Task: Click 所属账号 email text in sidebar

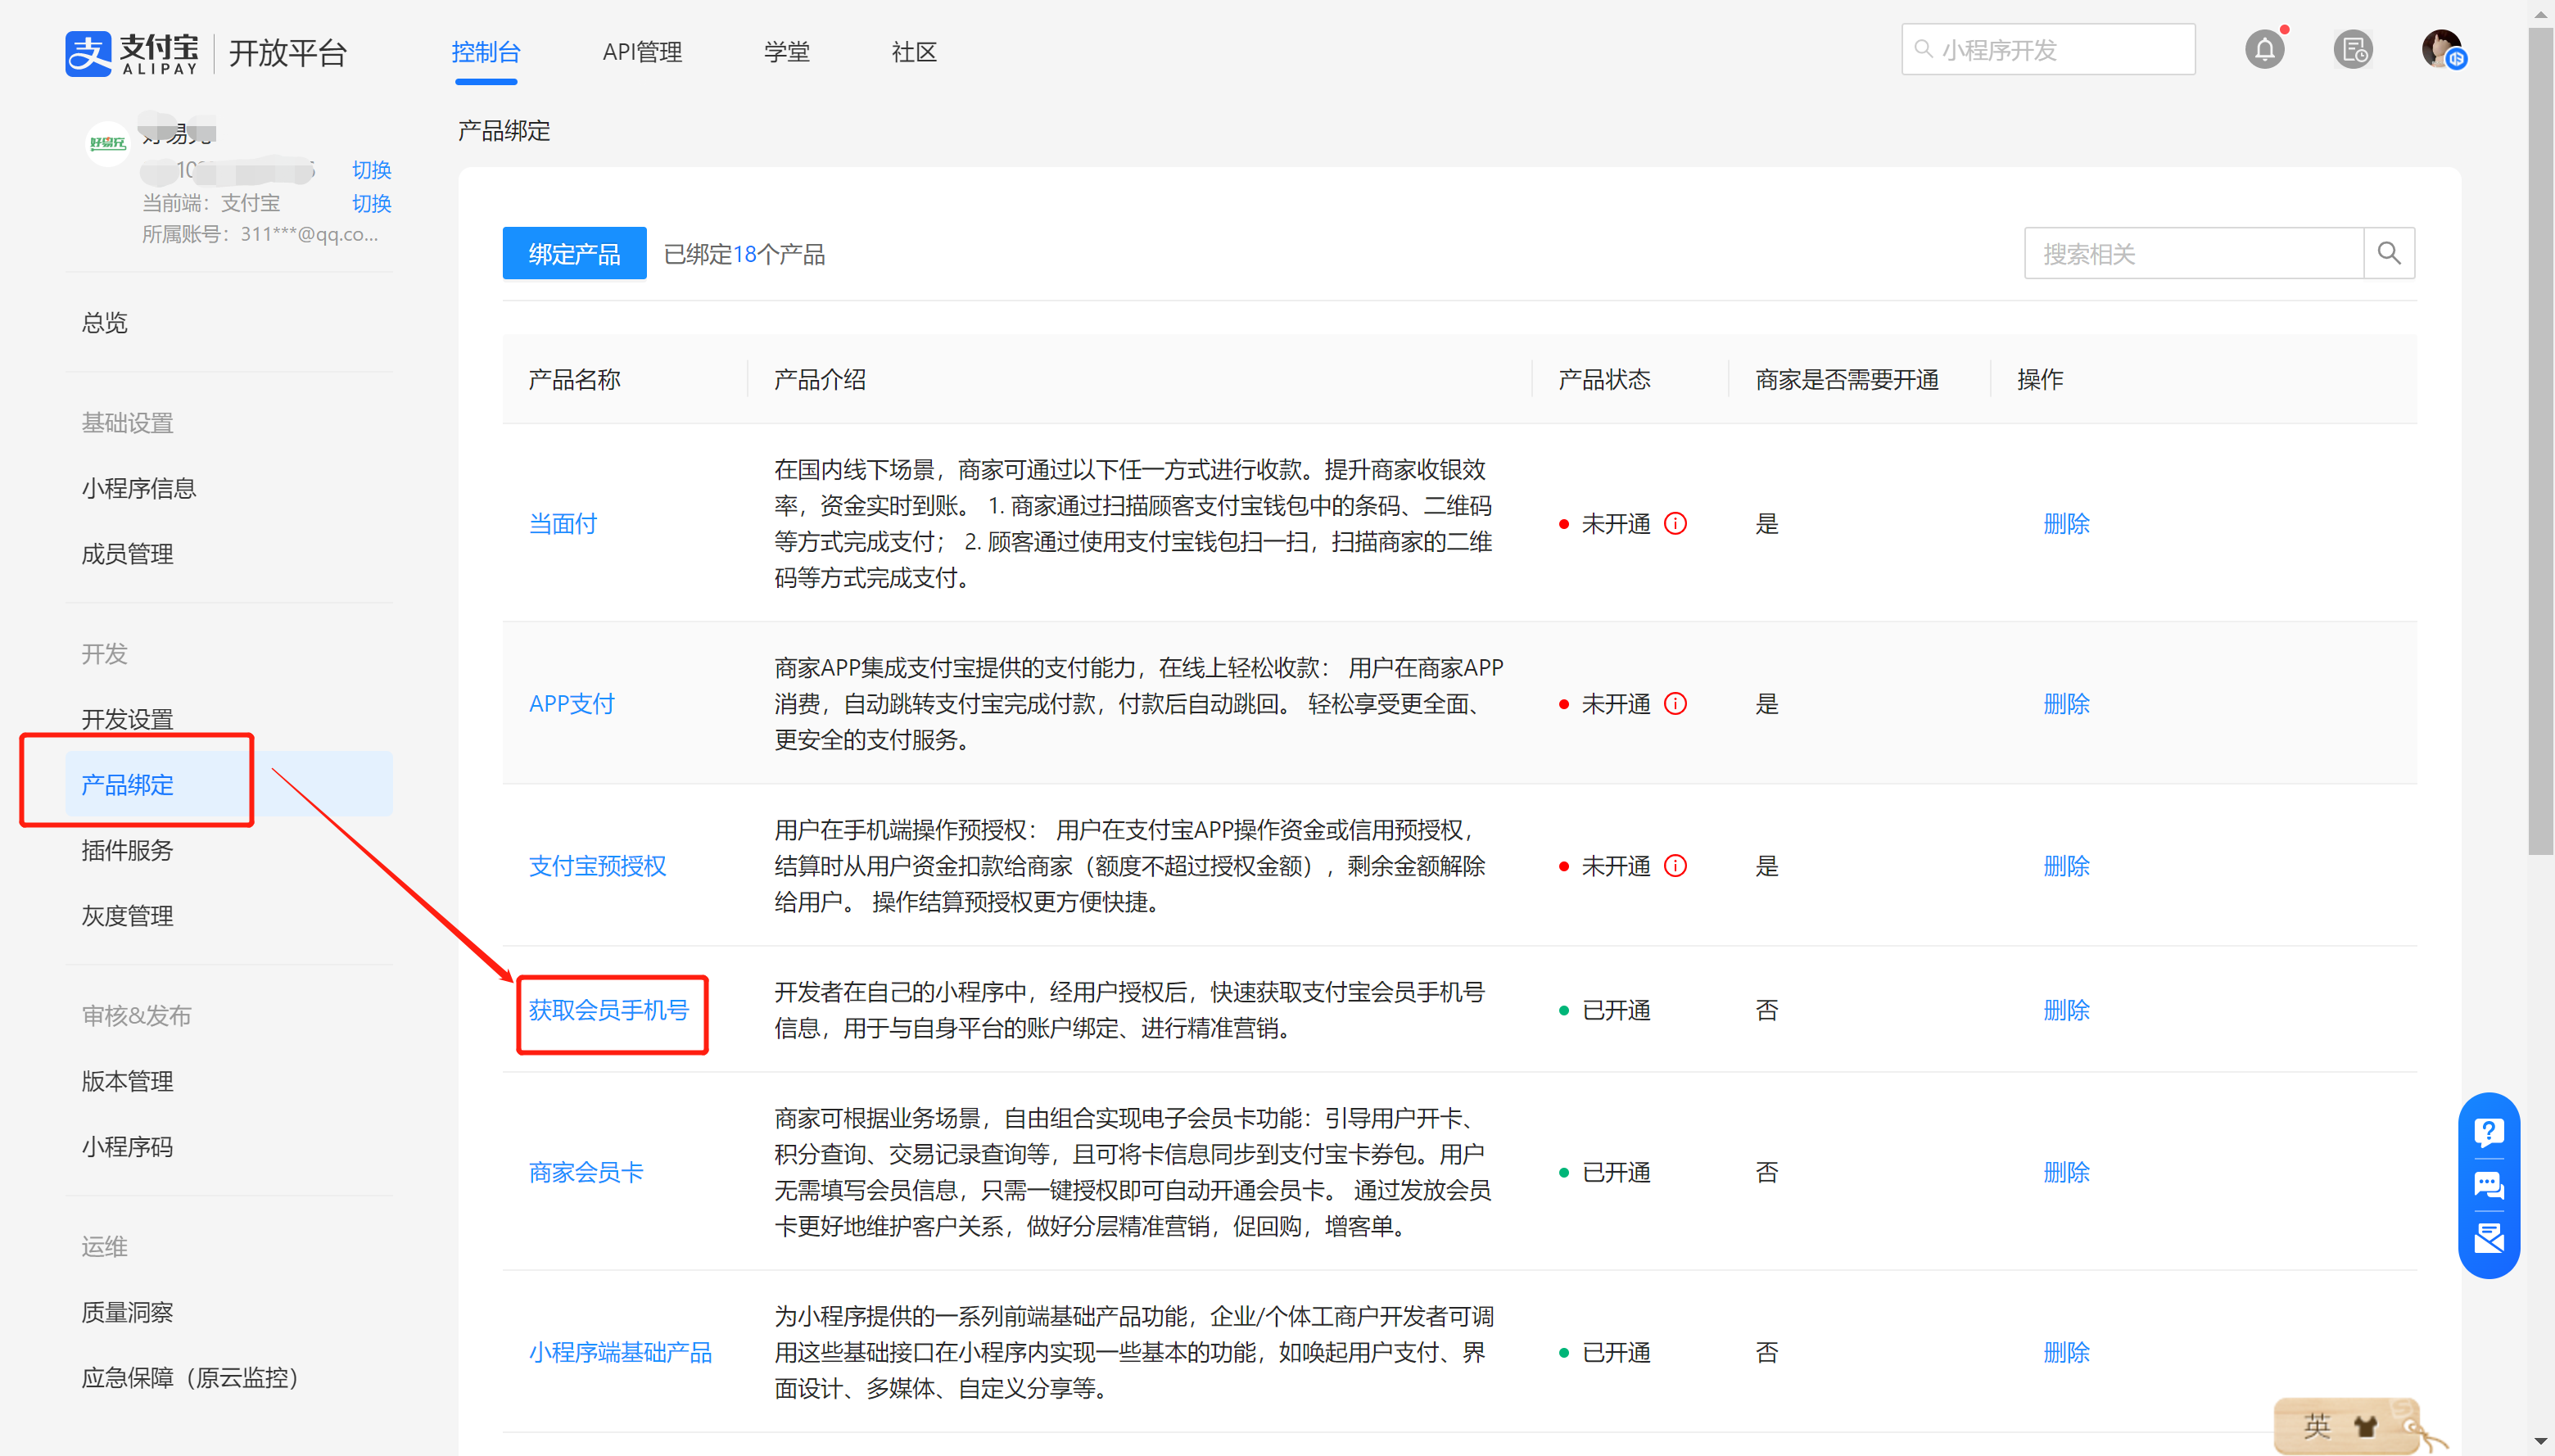Action: pyautogui.click(x=260, y=234)
